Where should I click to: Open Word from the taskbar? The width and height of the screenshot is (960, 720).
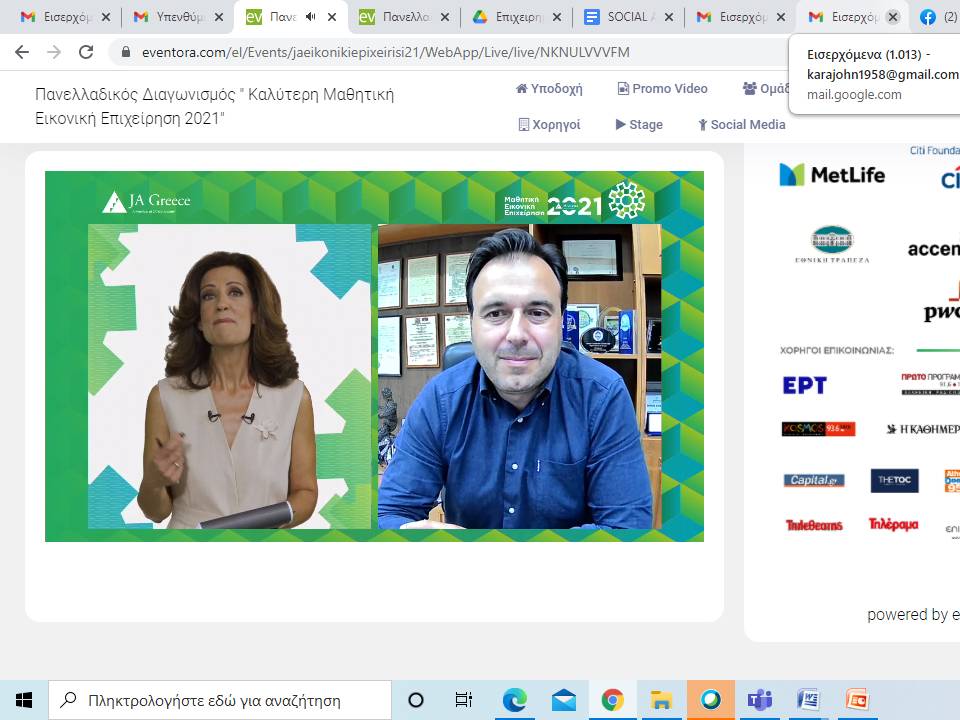808,700
